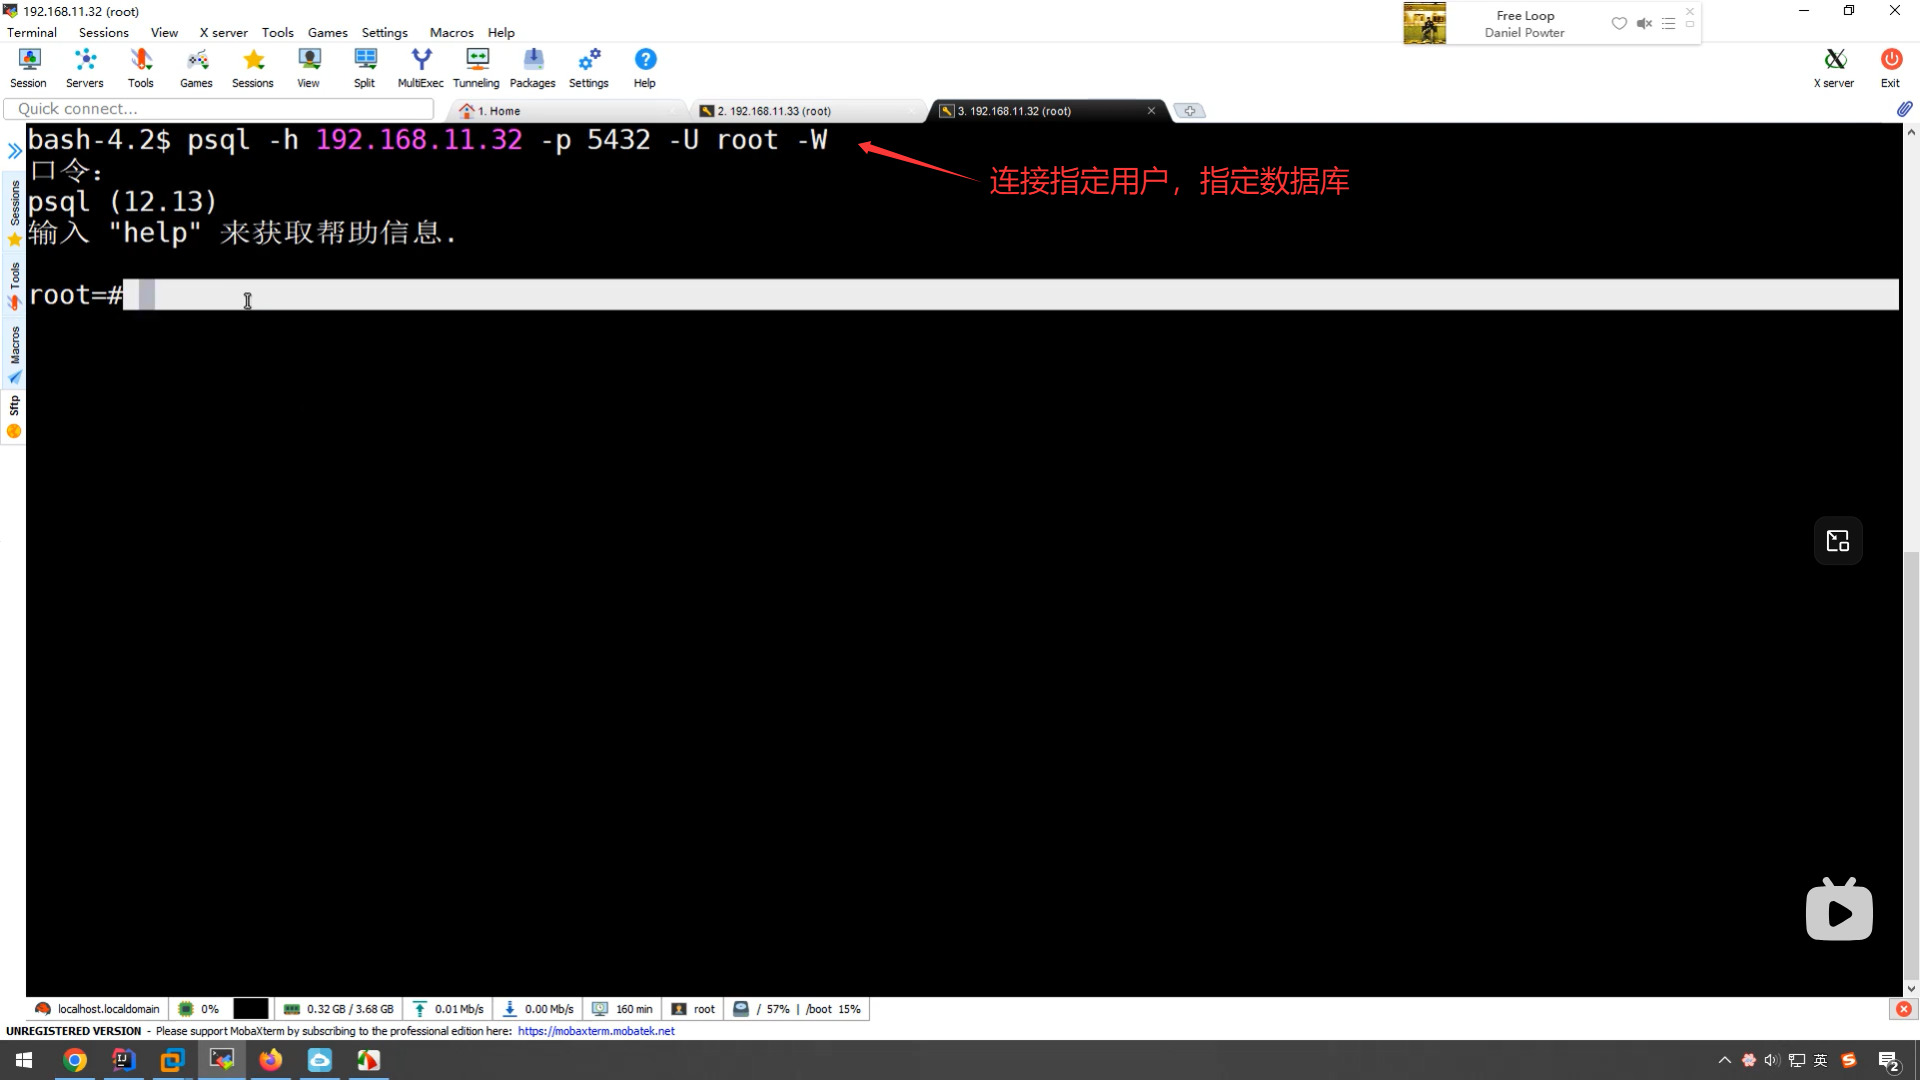Expand the left sidebar chevron
The height and width of the screenshot is (1080, 1920).
click(x=14, y=151)
